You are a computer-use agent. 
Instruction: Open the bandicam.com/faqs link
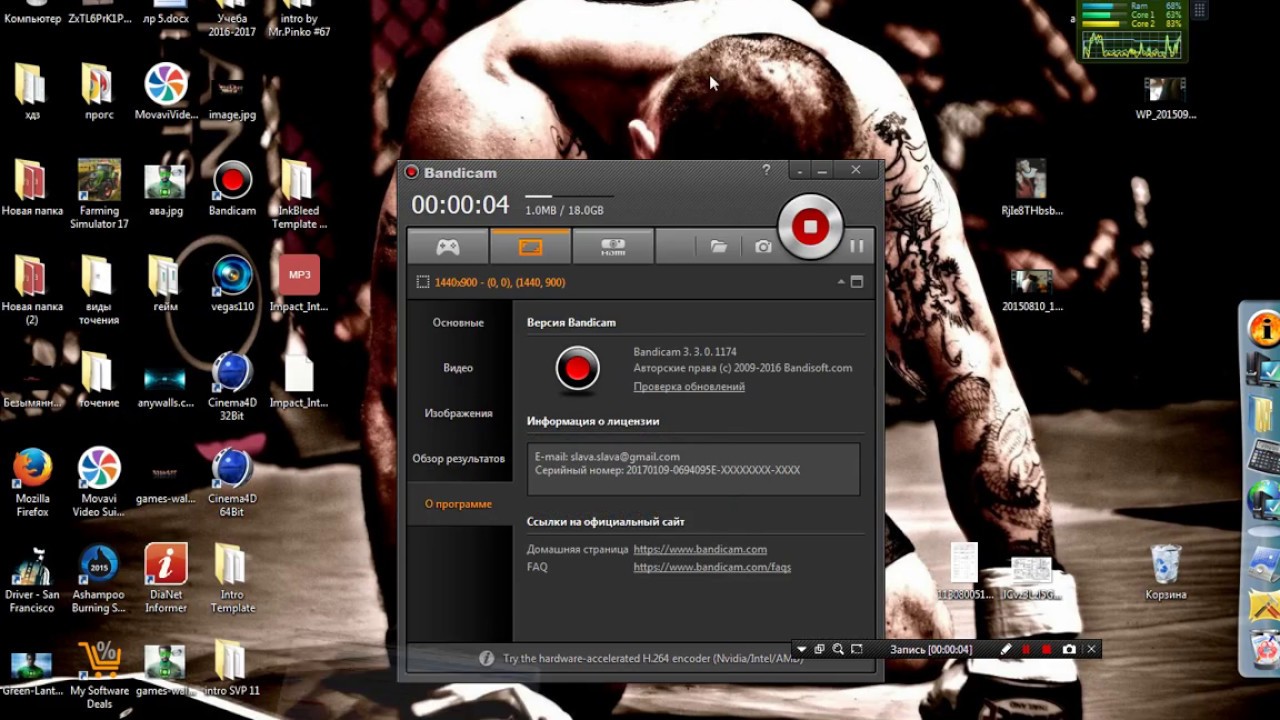[x=712, y=567]
